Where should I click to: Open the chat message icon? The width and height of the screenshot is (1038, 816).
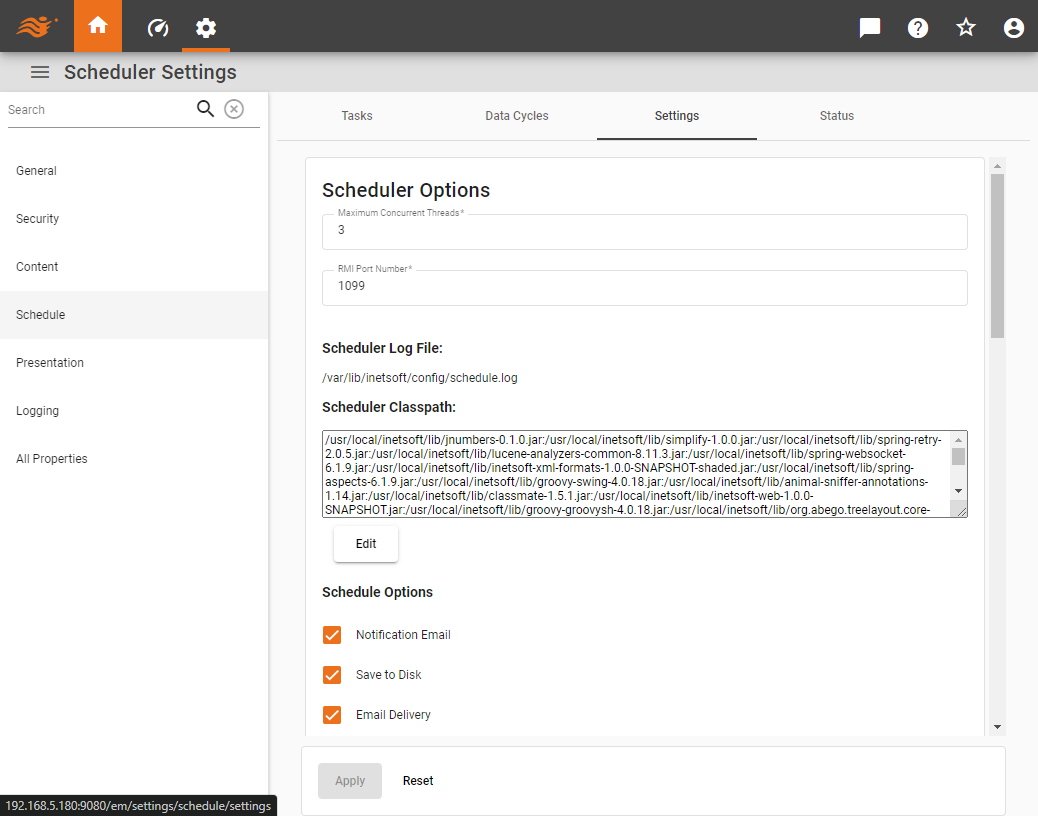pos(868,27)
